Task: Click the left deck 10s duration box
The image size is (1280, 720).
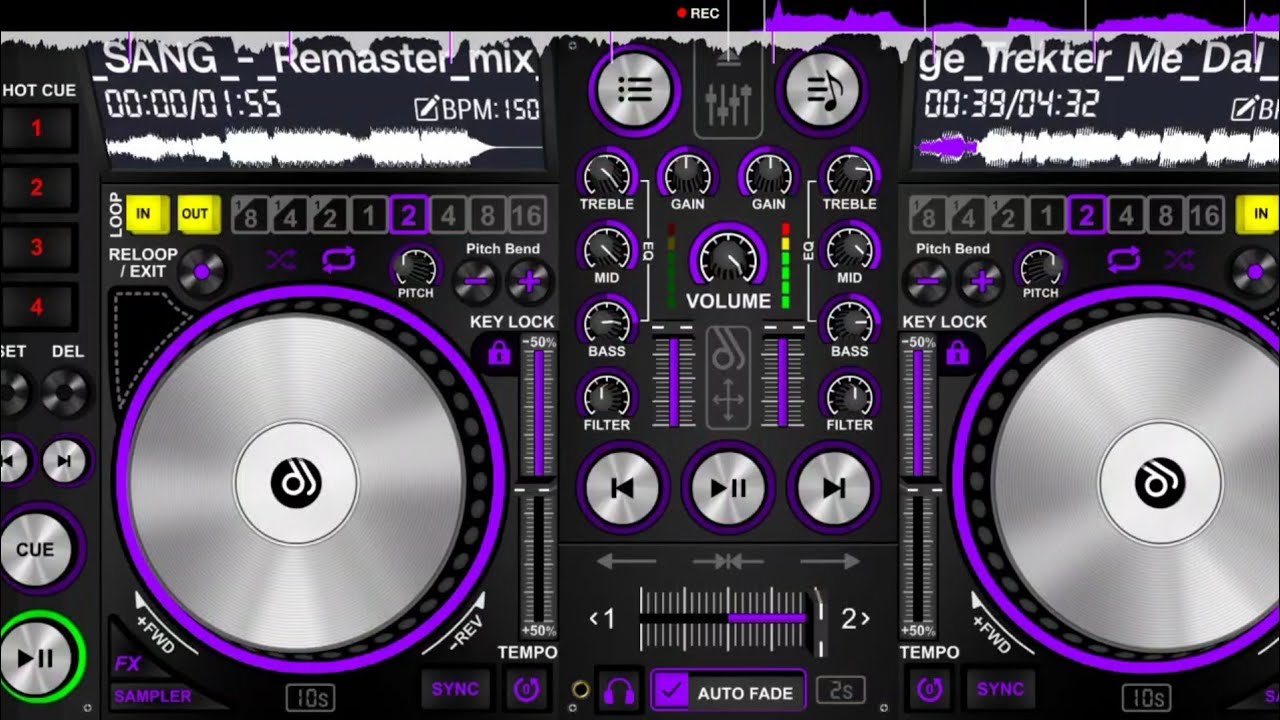Action: (x=309, y=697)
